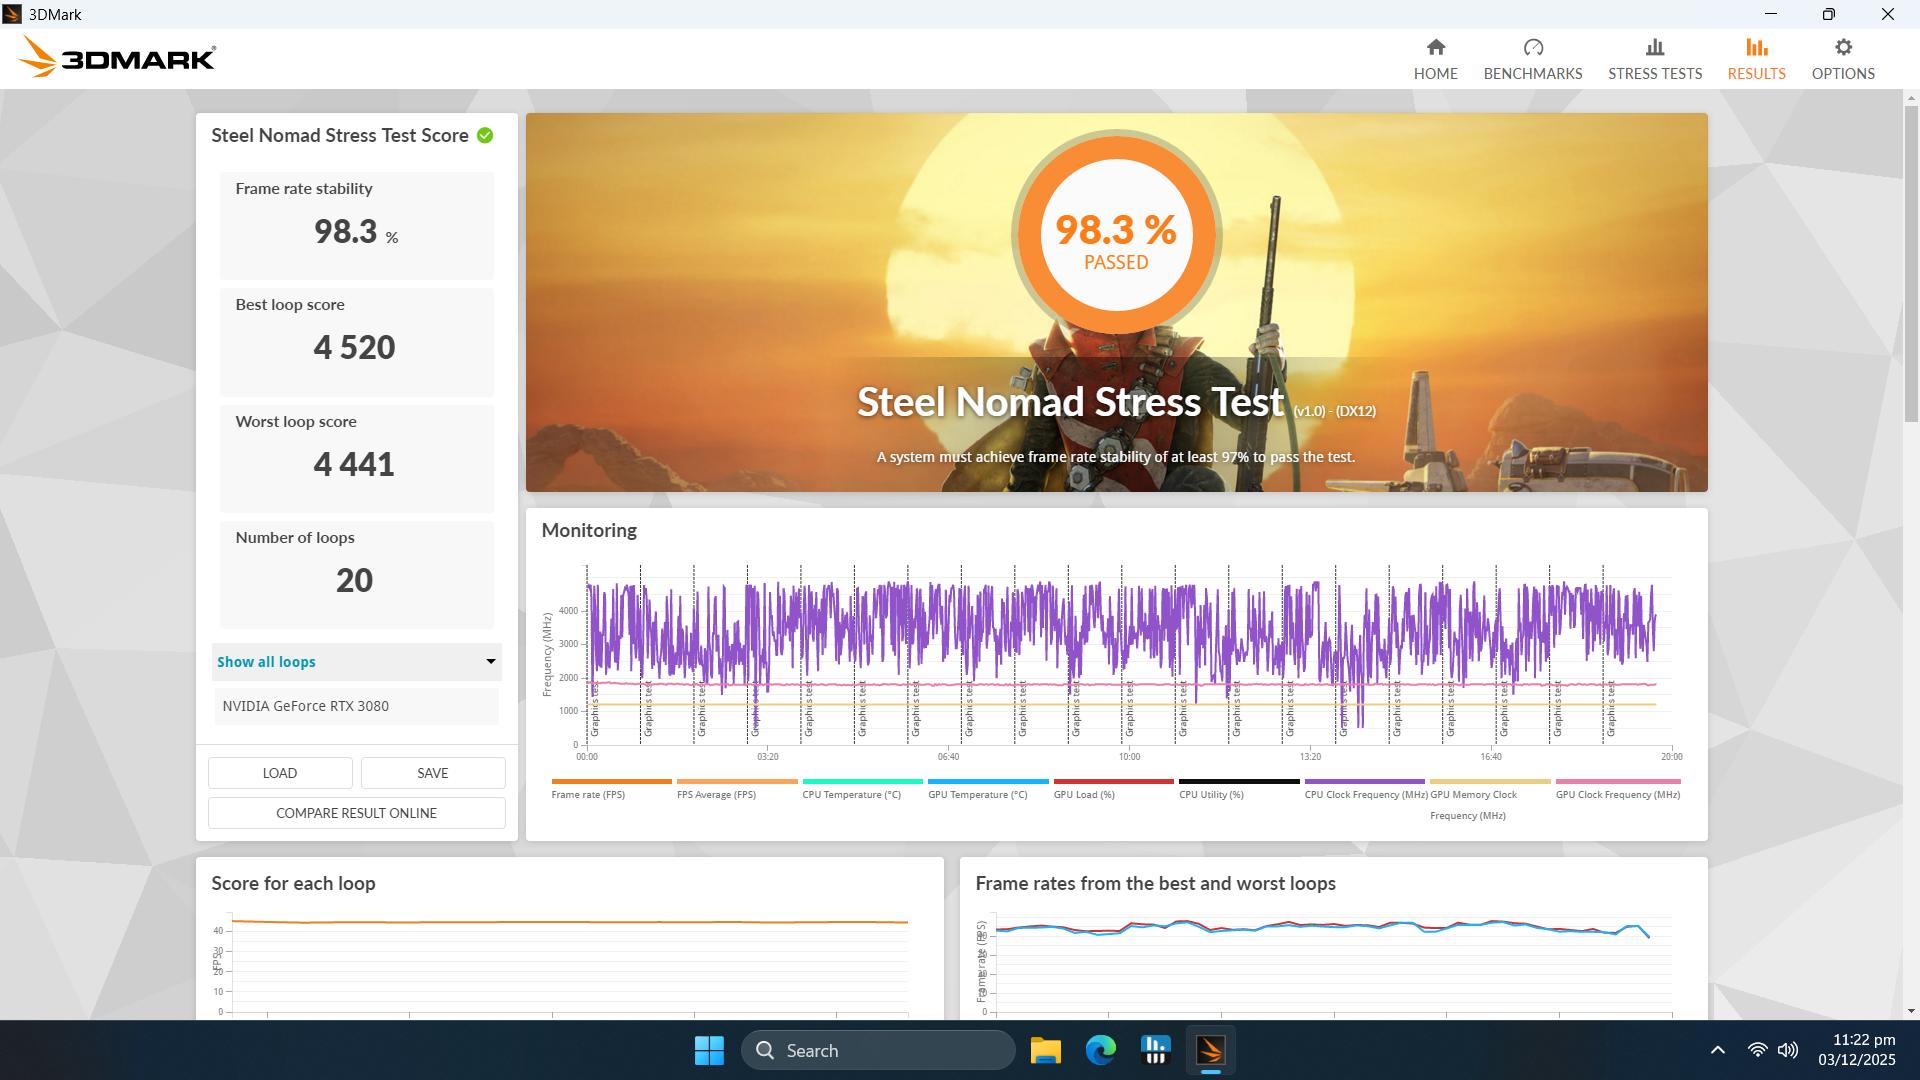Click the Frame rate stability 98.3 value
This screenshot has width=1920, height=1080.
(x=356, y=232)
